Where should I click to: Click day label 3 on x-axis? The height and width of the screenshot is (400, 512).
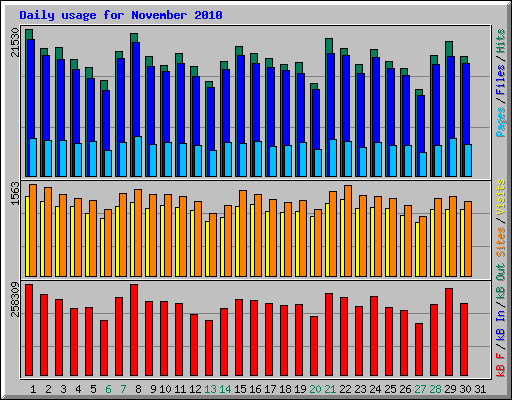point(63,389)
